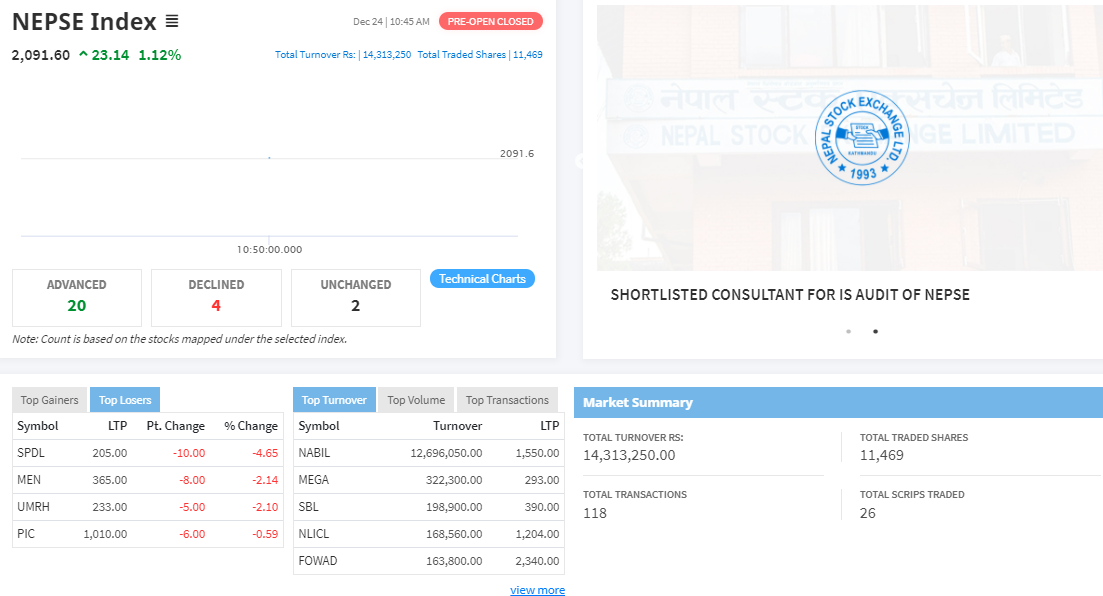Select the second carousel dot
The image size is (1103, 596).
tap(875, 331)
